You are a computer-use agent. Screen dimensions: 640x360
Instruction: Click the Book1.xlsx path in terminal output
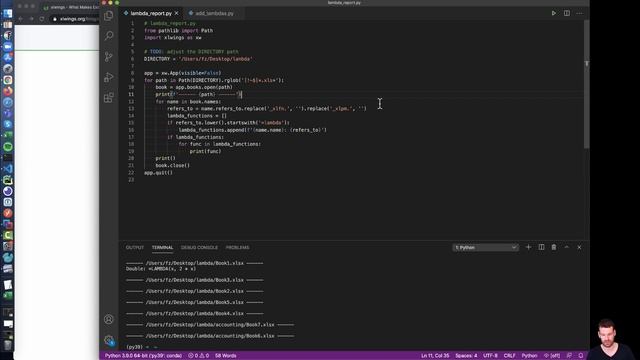(x=194, y=263)
